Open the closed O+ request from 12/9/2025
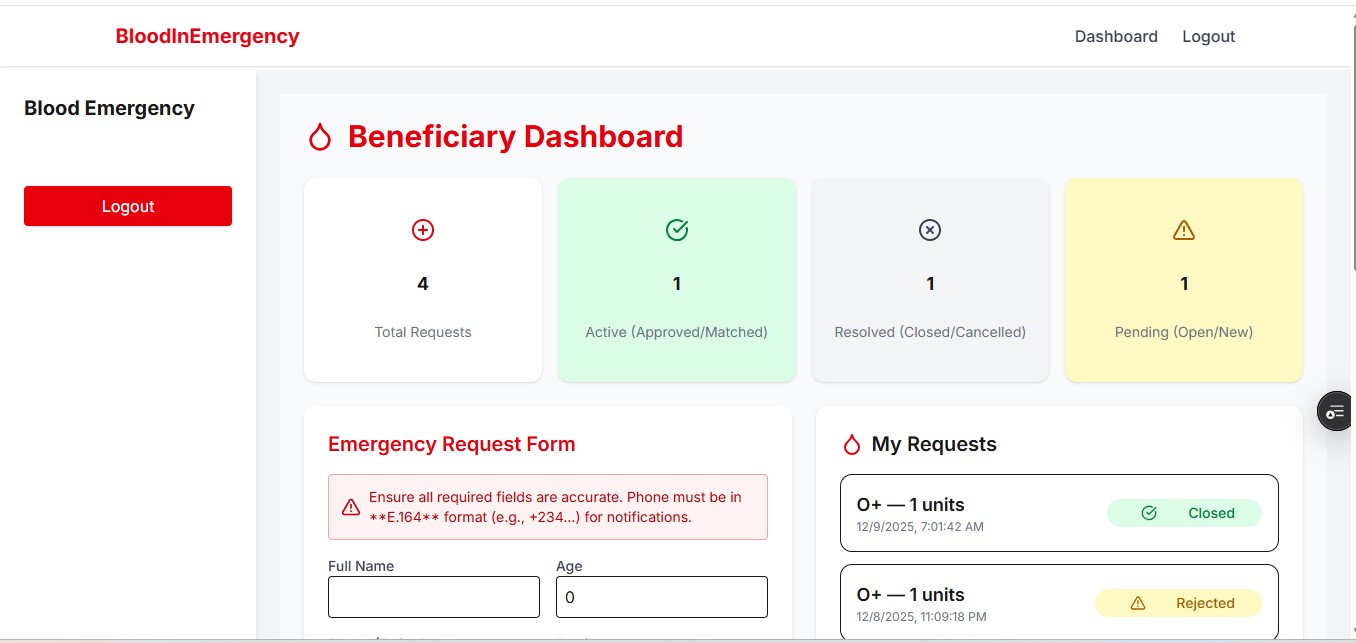Screen dimensions: 1356x643 click(960, 513)
